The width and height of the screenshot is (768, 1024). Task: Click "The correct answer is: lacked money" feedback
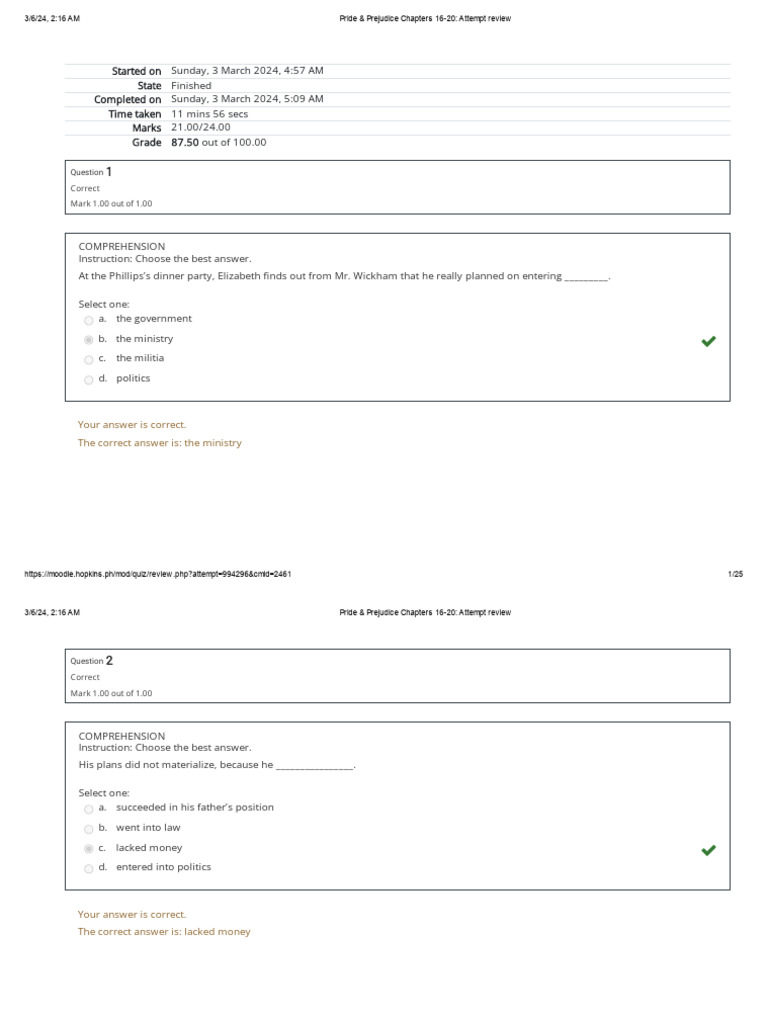coord(164,932)
